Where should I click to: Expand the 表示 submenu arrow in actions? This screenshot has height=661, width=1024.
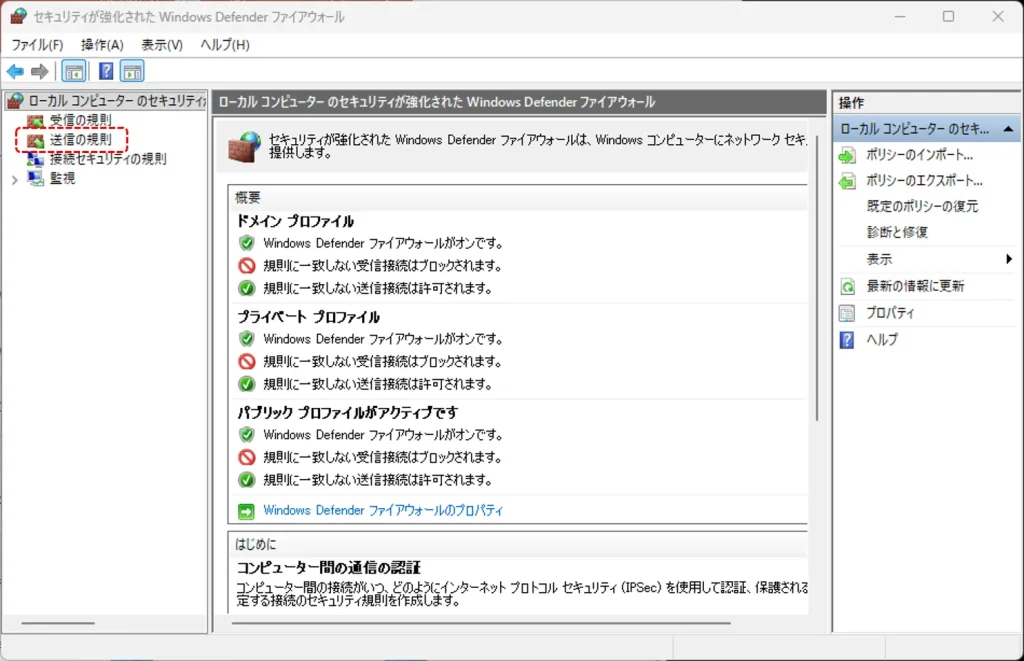point(1008,259)
